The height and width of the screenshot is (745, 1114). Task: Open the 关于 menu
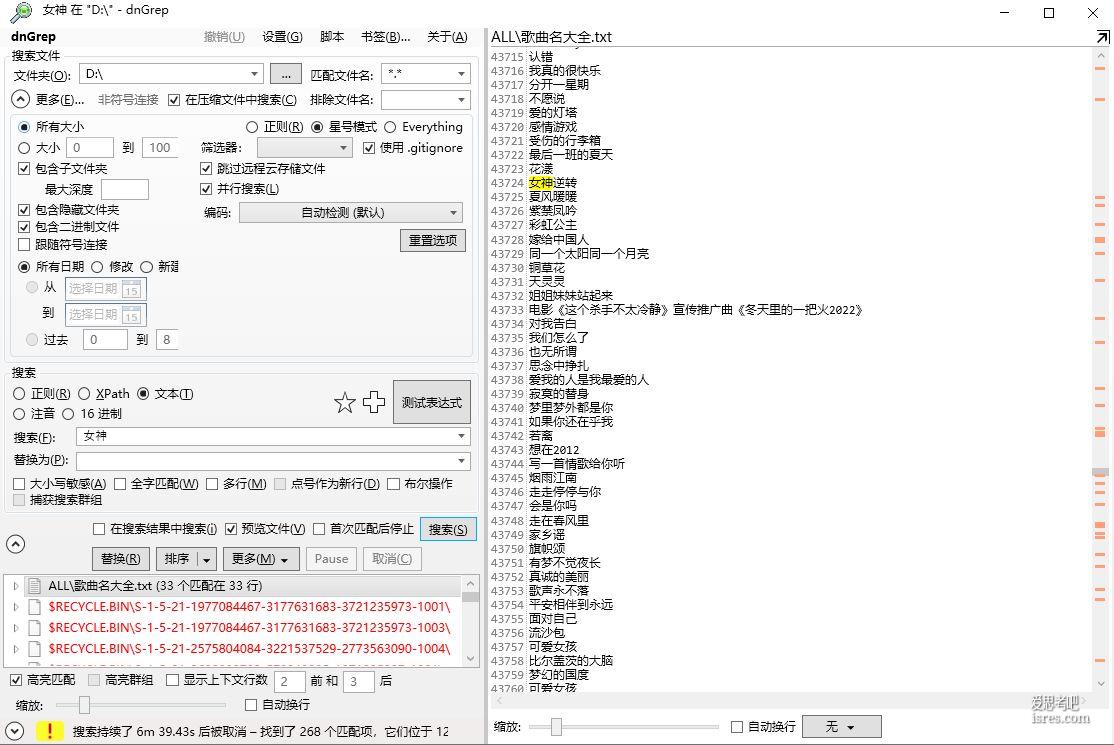pos(447,37)
